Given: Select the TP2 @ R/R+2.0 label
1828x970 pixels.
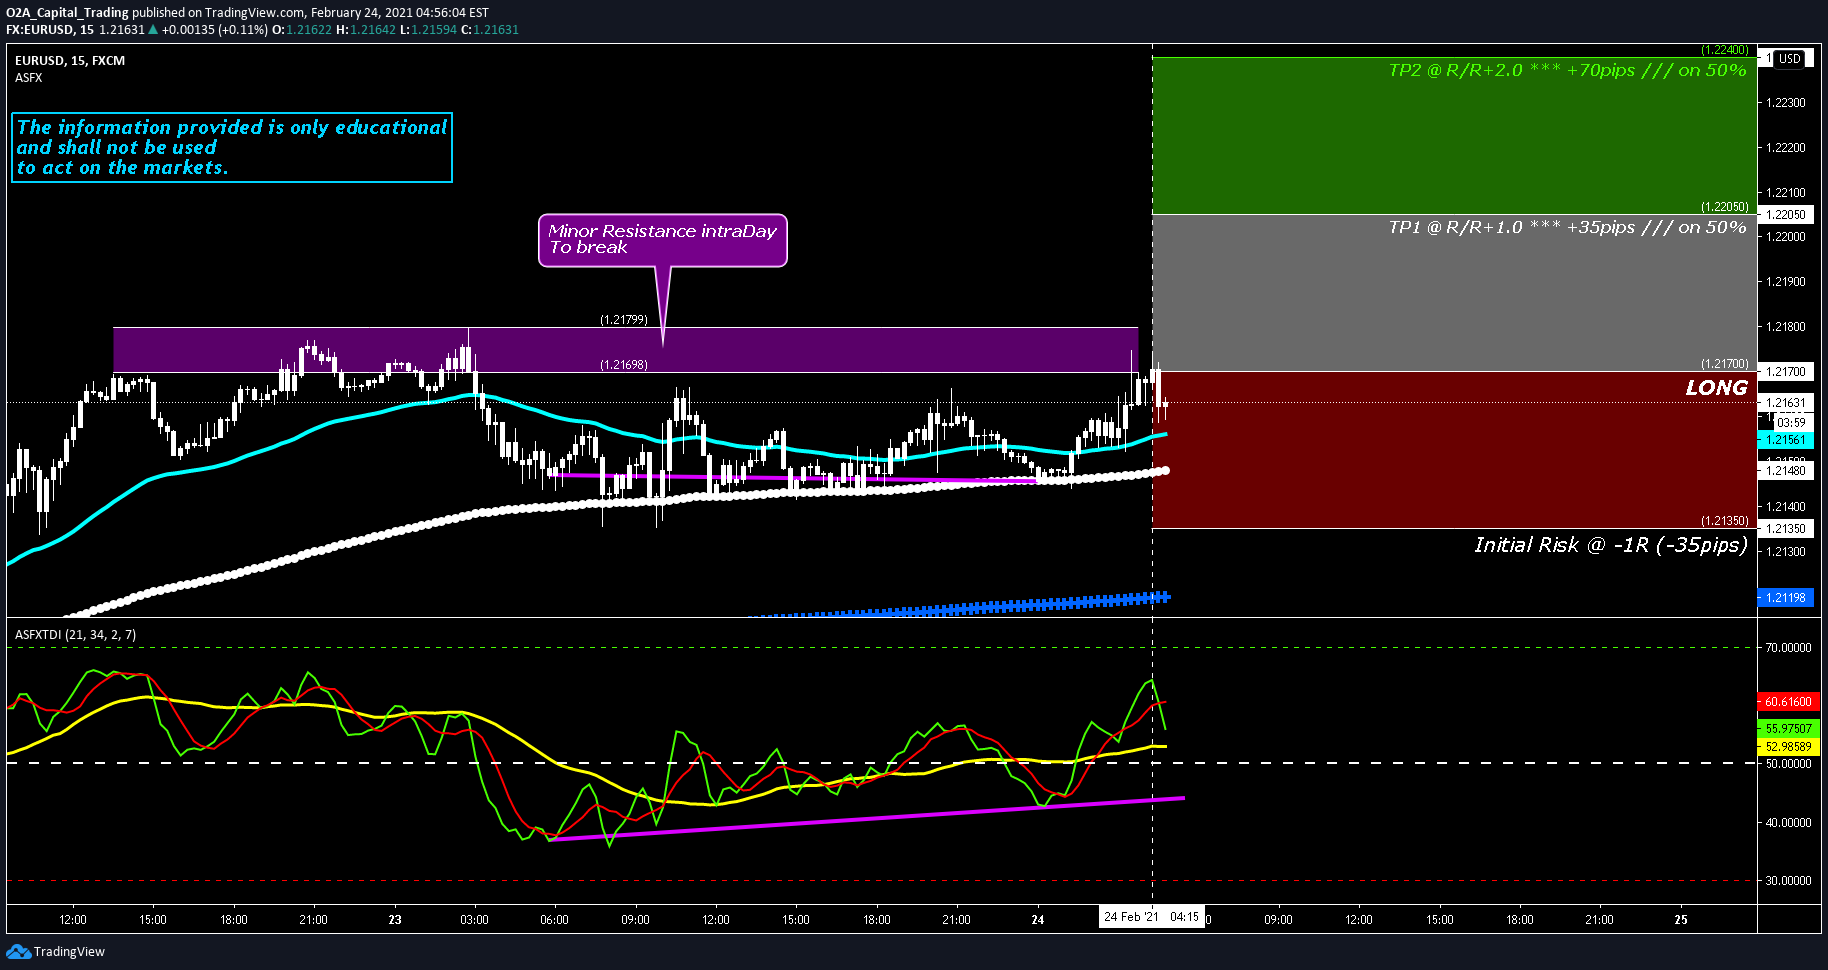Looking at the screenshot, I should tap(1567, 70).
